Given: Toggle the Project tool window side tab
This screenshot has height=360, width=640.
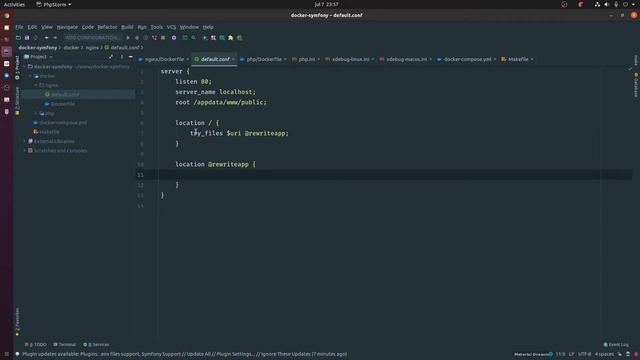Looking at the screenshot, I should tap(17, 67).
